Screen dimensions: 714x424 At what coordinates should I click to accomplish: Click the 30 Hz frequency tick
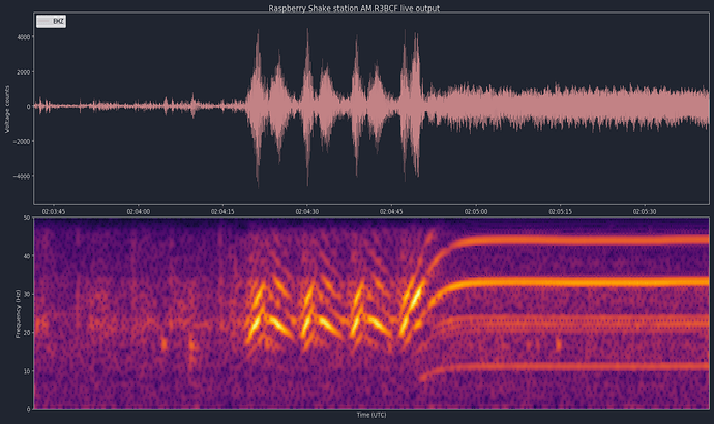pyautogui.click(x=27, y=295)
